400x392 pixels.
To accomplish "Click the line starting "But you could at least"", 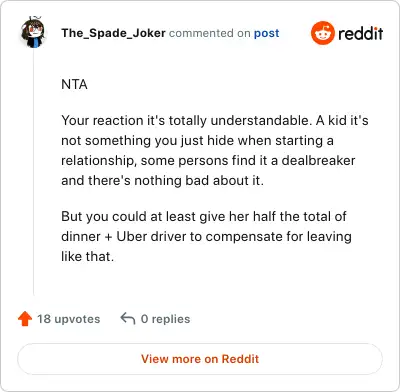I will (x=204, y=217).
